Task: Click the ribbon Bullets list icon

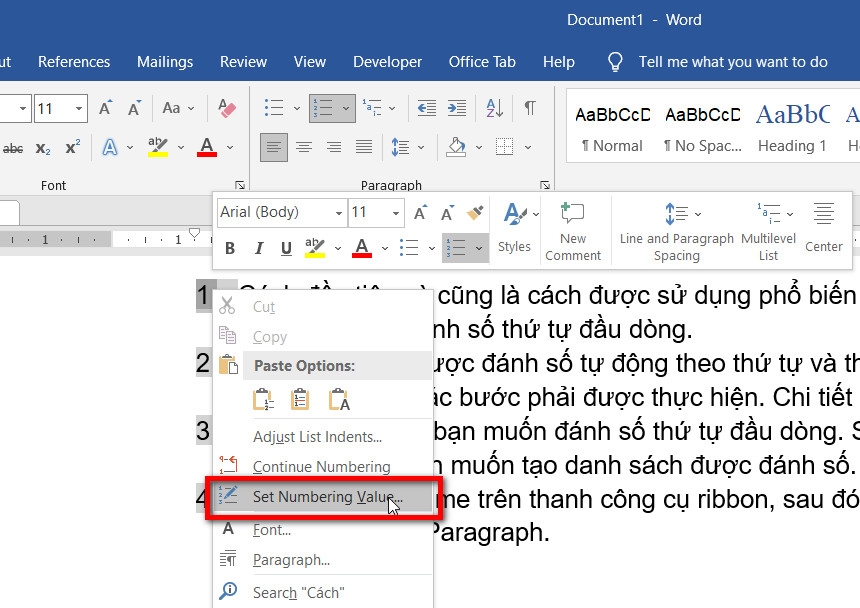Action: [x=273, y=108]
